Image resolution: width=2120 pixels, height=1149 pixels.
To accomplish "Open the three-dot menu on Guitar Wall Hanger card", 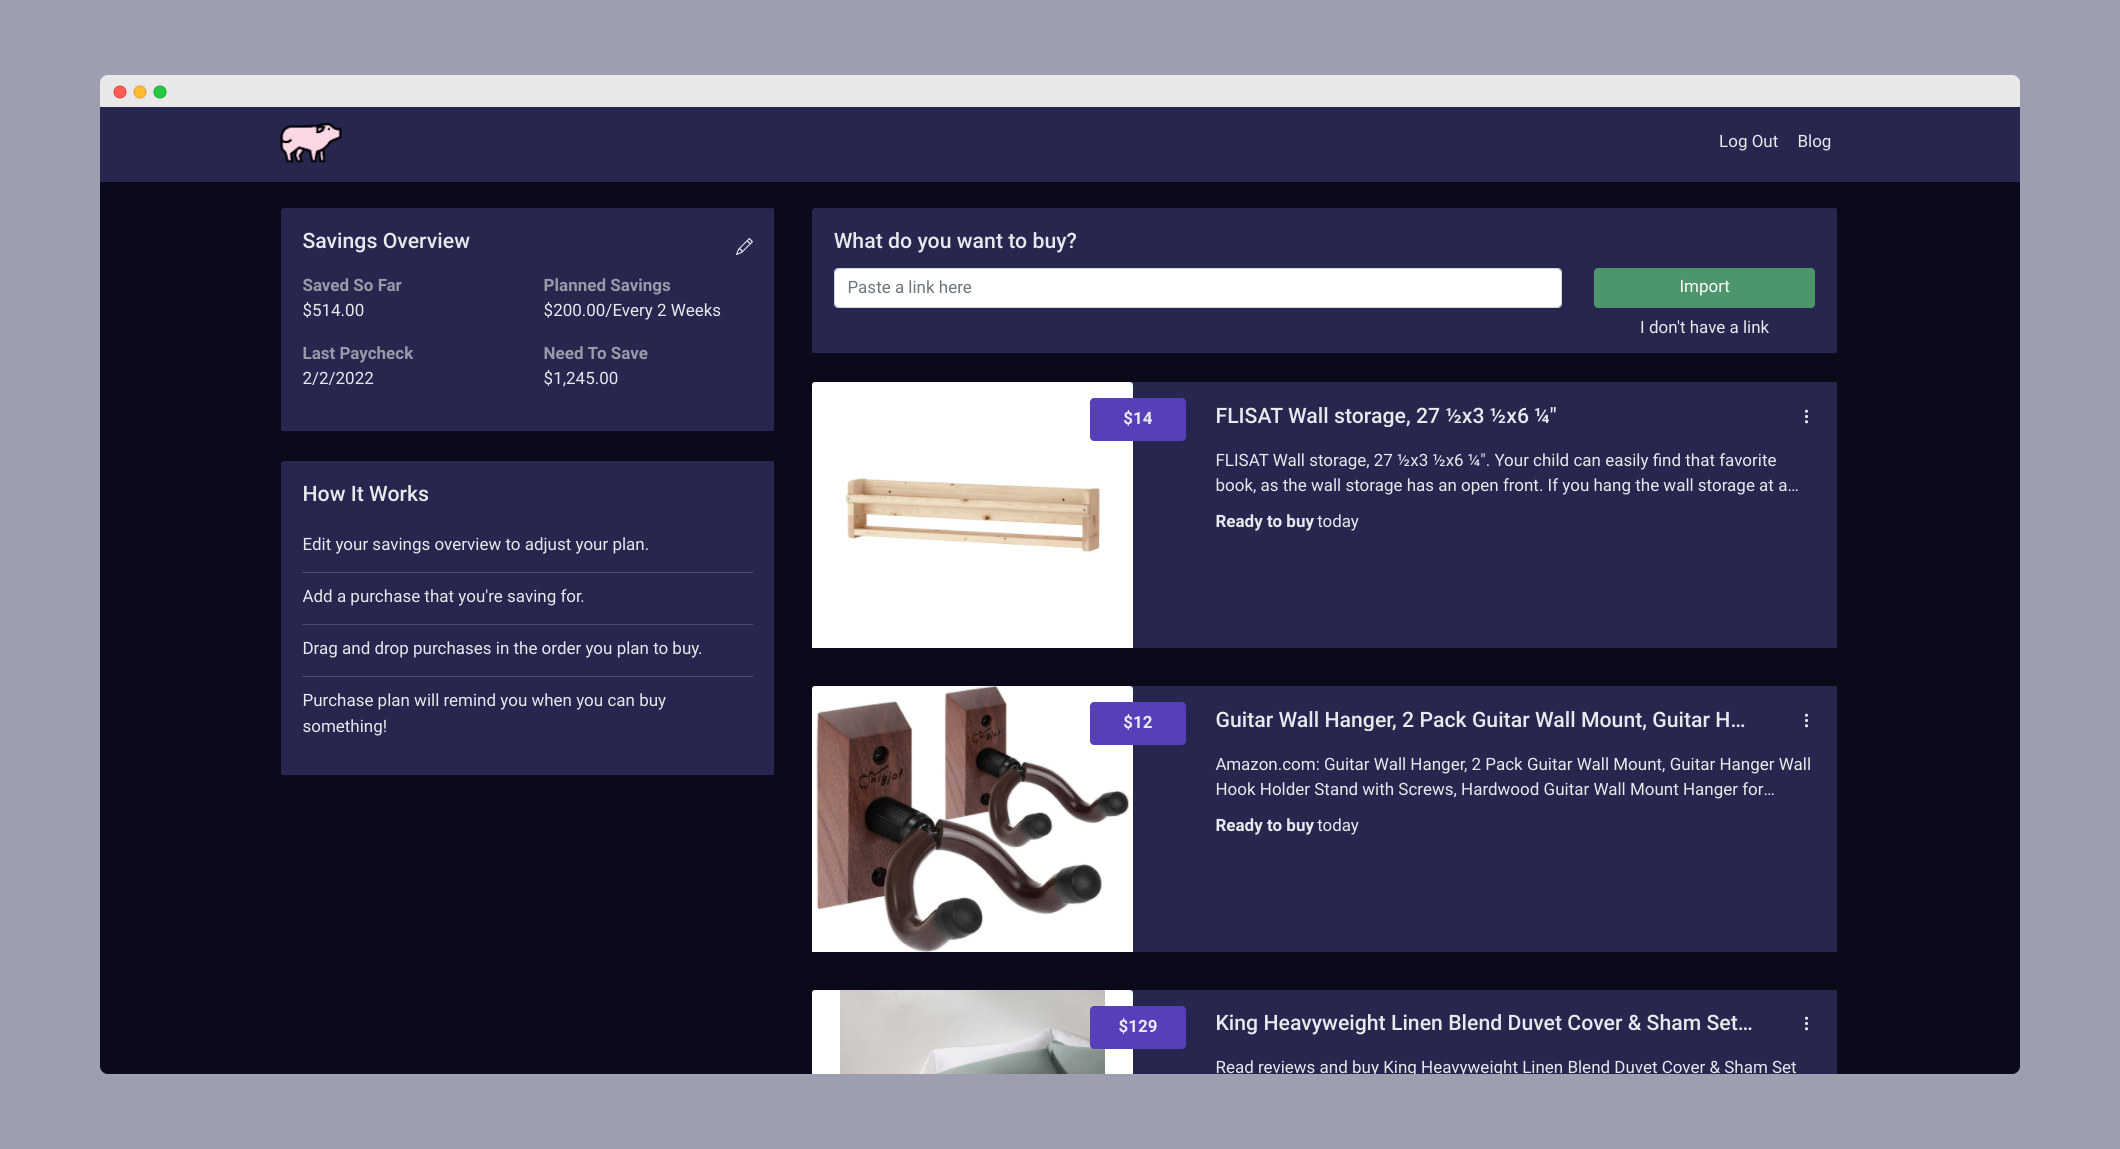I will (1807, 720).
